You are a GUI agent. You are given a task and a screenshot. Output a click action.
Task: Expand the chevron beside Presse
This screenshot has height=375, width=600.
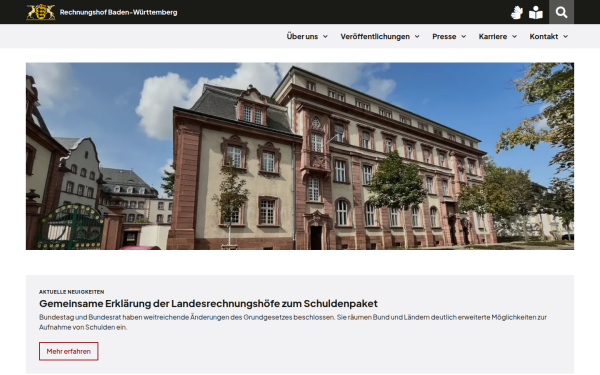[463, 36]
